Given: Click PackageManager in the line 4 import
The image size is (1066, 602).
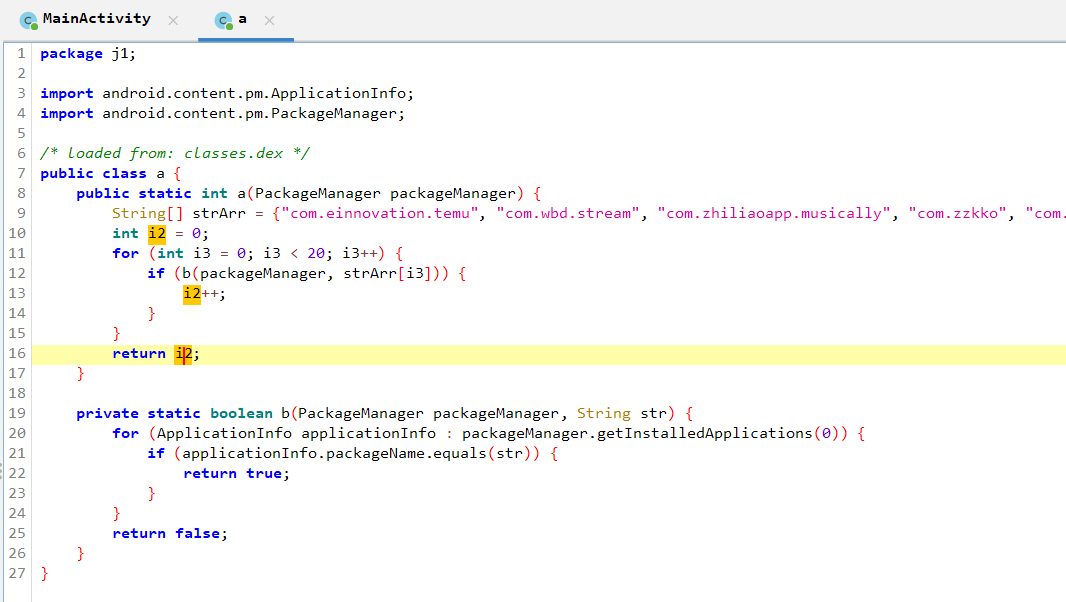Looking at the screenshot, I should pyautogui.click(x=346, y=113).
